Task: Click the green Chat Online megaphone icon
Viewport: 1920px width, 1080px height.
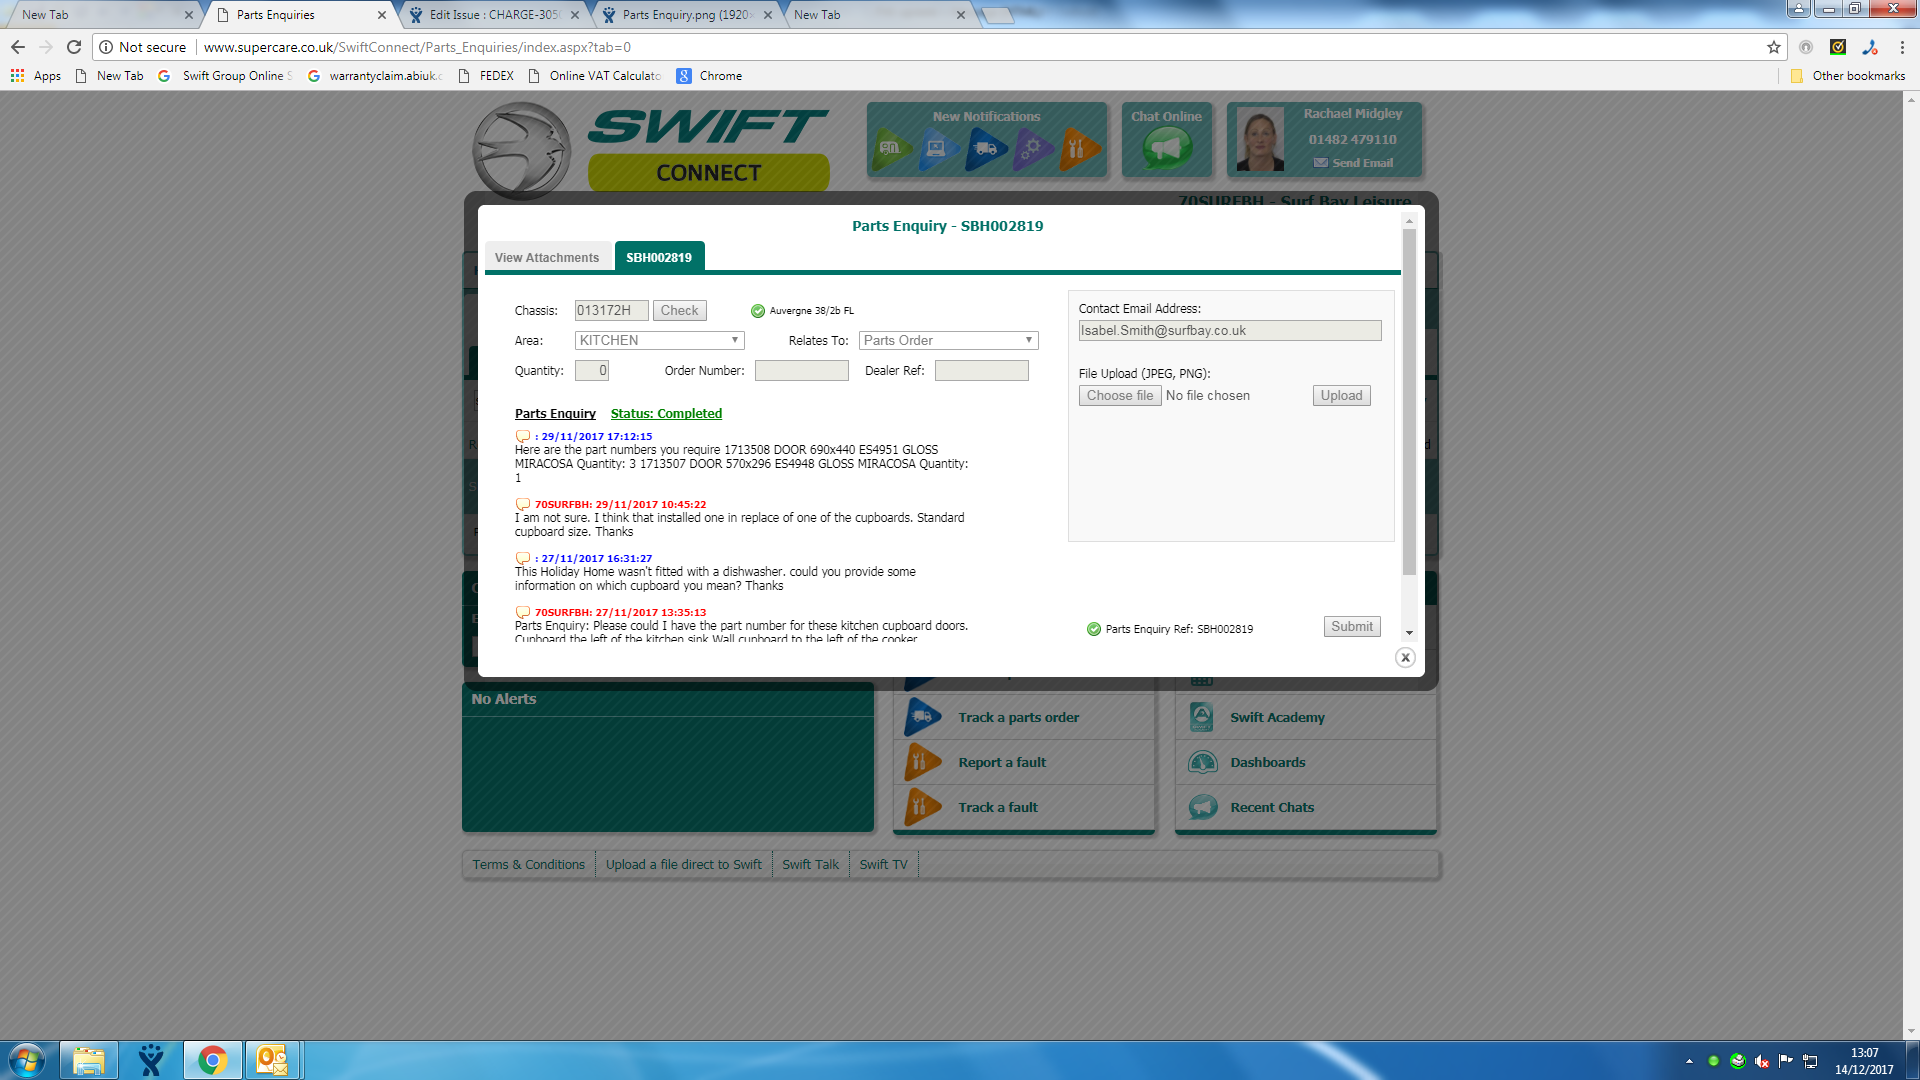Action: coord(1166,149)
